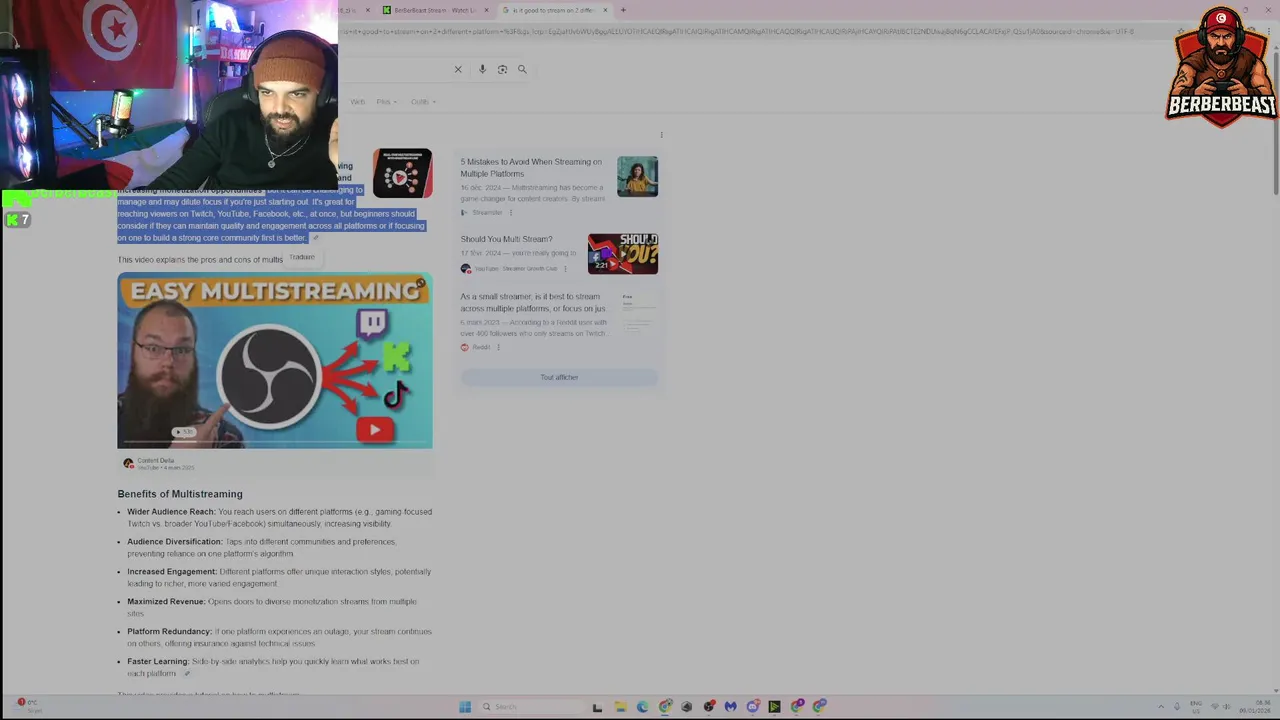Open the Malwarebytes taskbar icon
The height and width of the screenshot is (720, 1280).
pos(730,707)
